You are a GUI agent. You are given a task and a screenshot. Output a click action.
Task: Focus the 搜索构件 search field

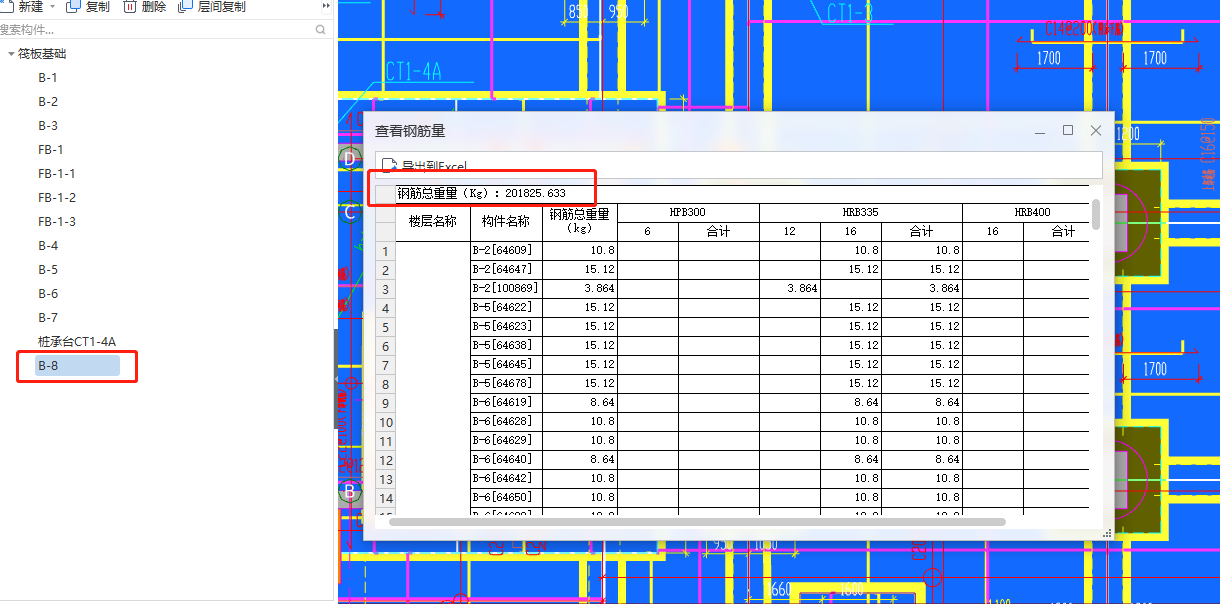click(155, 30)
